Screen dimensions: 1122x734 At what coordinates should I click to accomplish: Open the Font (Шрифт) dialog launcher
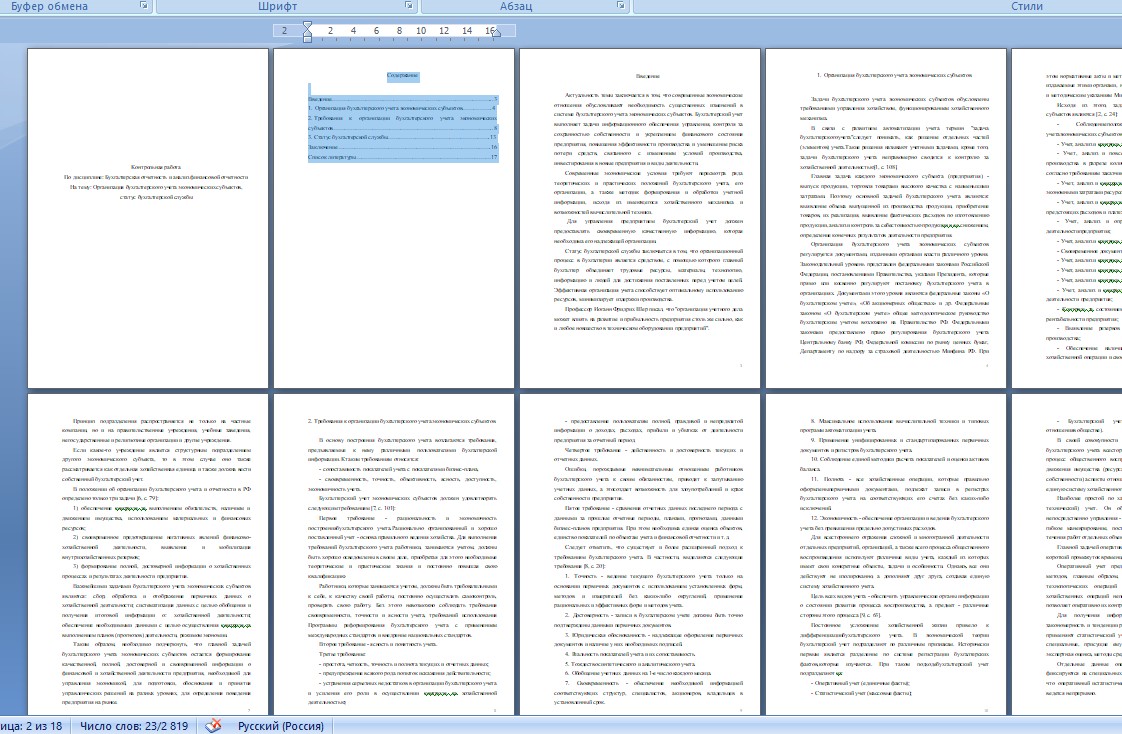(x=410, y=6)
